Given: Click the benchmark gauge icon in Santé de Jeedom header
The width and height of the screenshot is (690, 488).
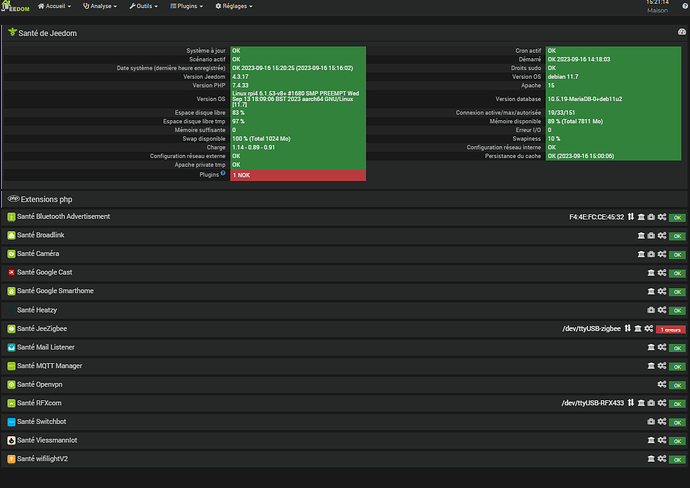Looking at the screenshot, I should [682, 32].
